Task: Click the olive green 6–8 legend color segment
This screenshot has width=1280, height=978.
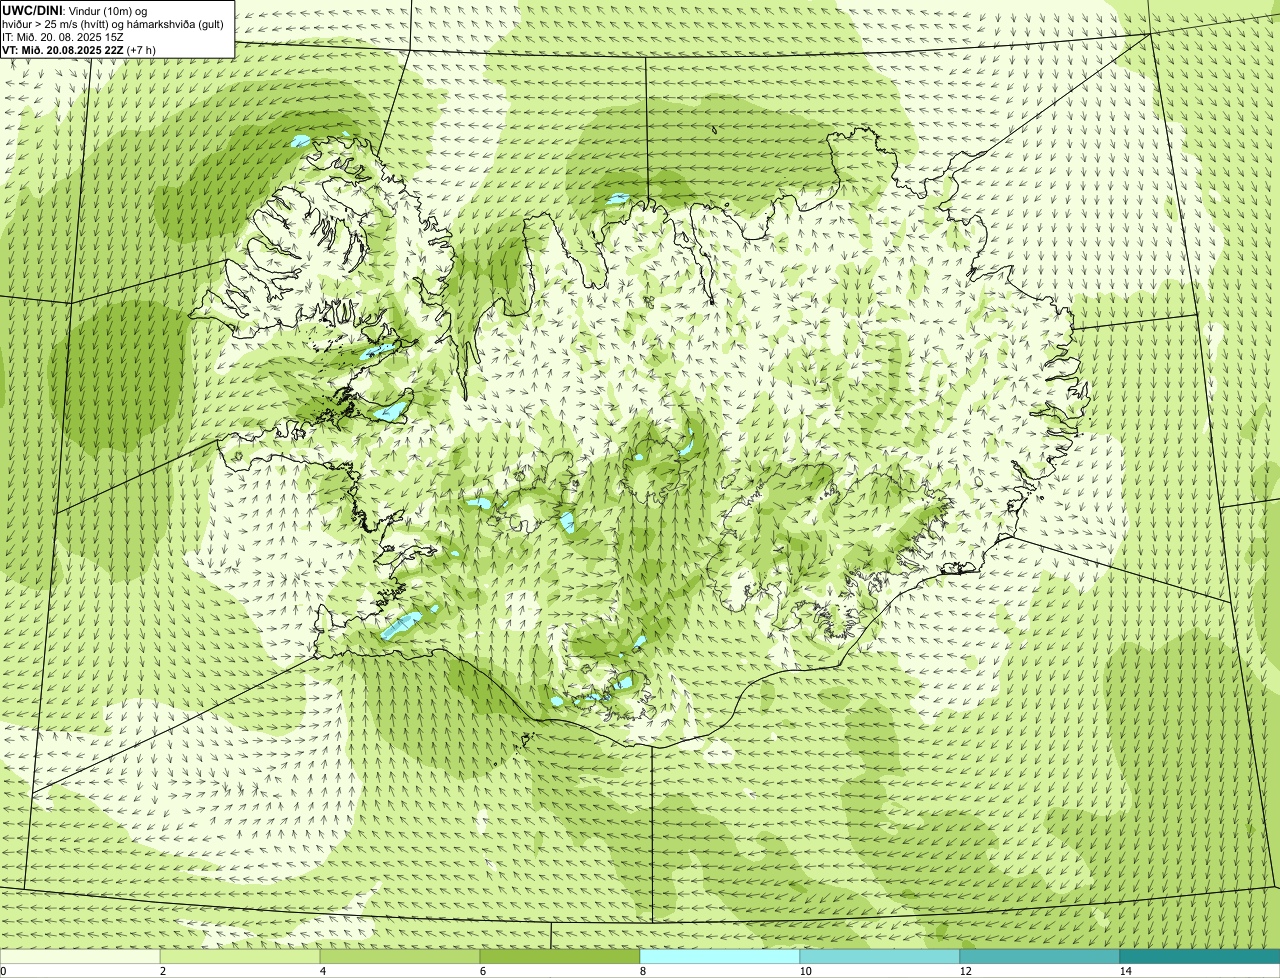Action: [x=560, y=956]
